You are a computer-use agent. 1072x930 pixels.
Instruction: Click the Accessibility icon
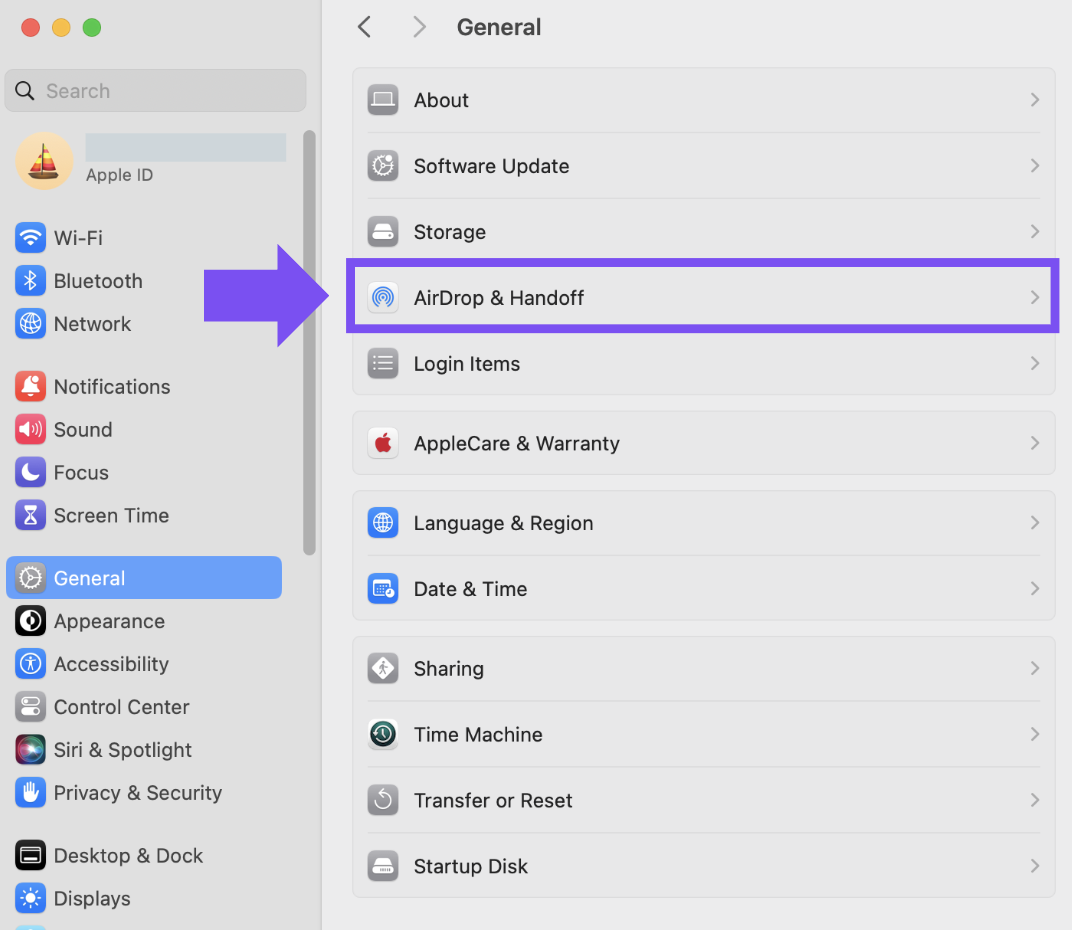click(x=30, y=664)
